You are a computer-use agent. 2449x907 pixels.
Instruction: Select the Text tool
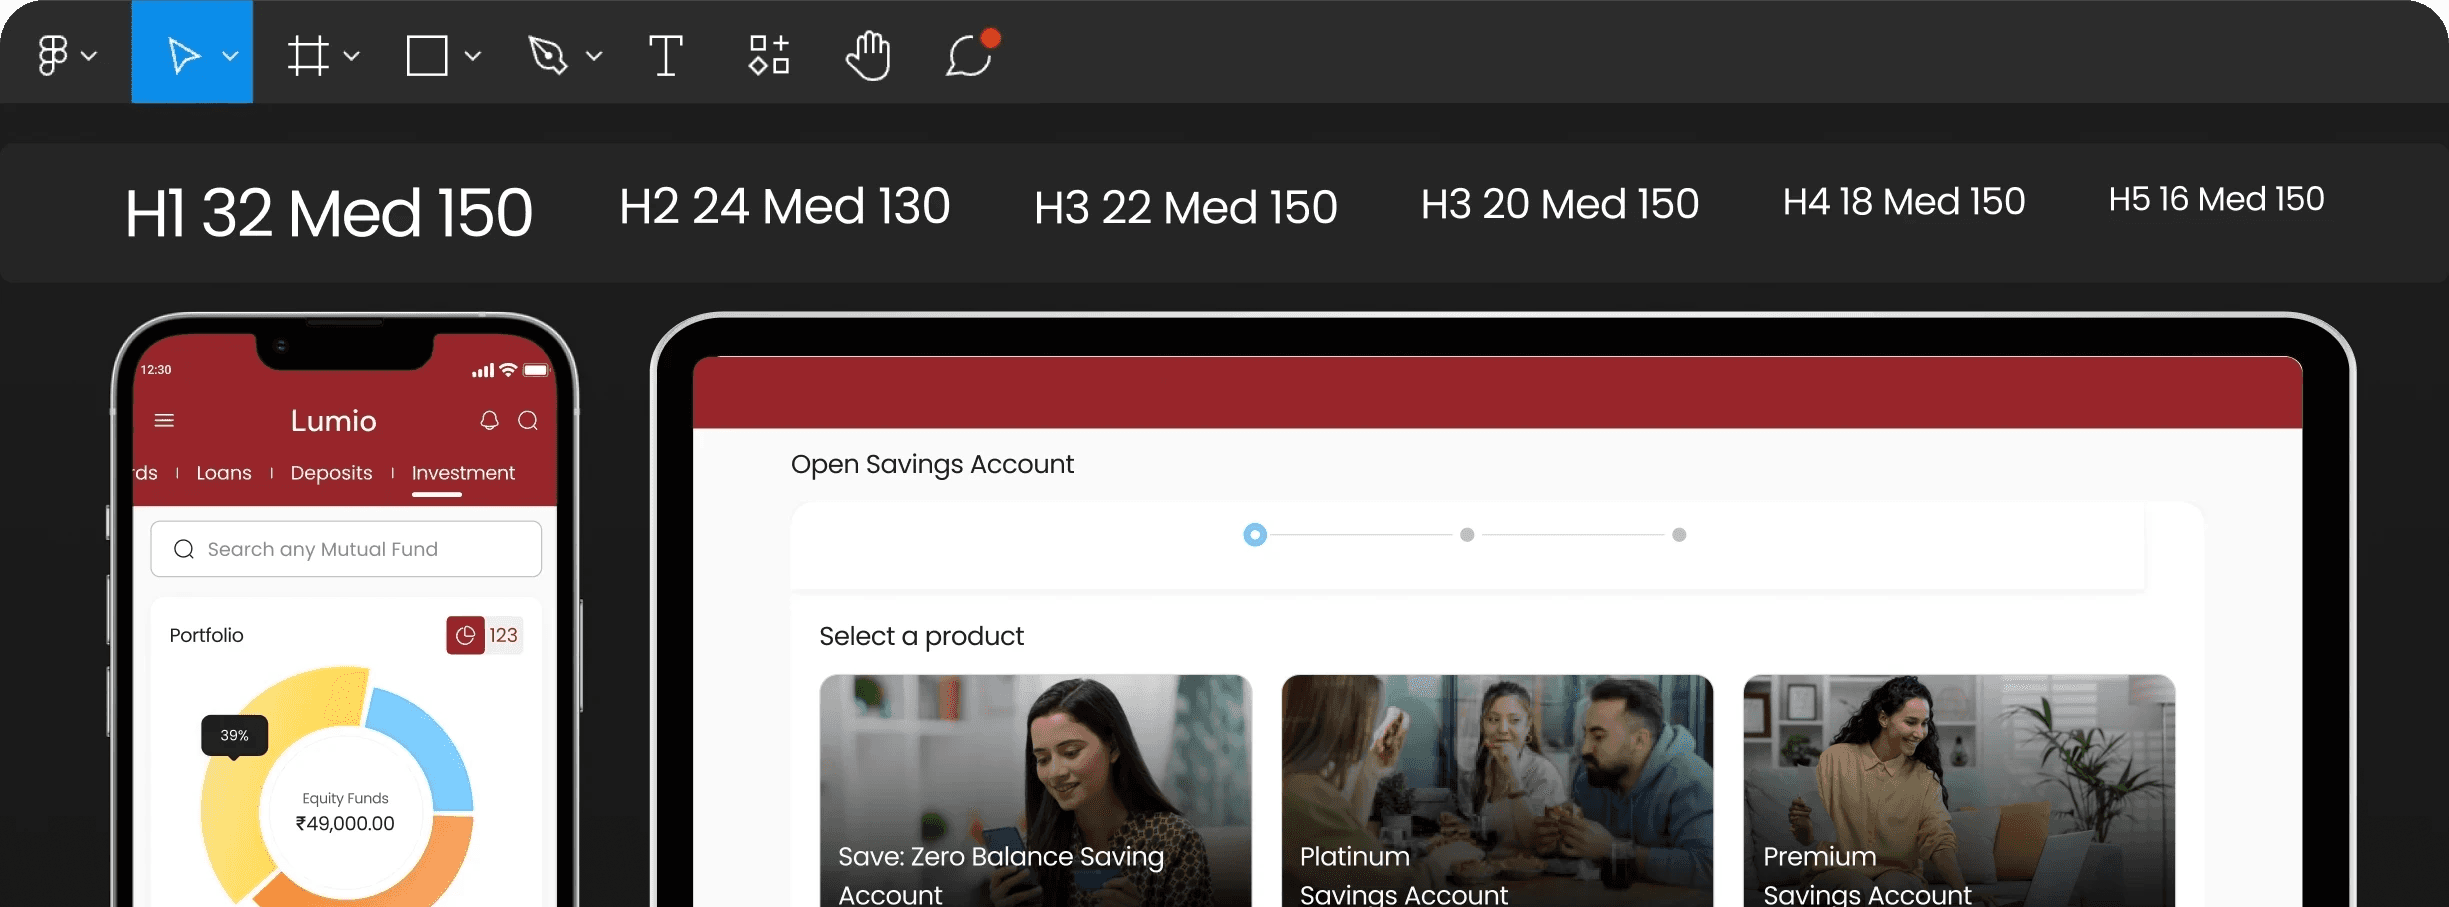(x=666, y=55)
